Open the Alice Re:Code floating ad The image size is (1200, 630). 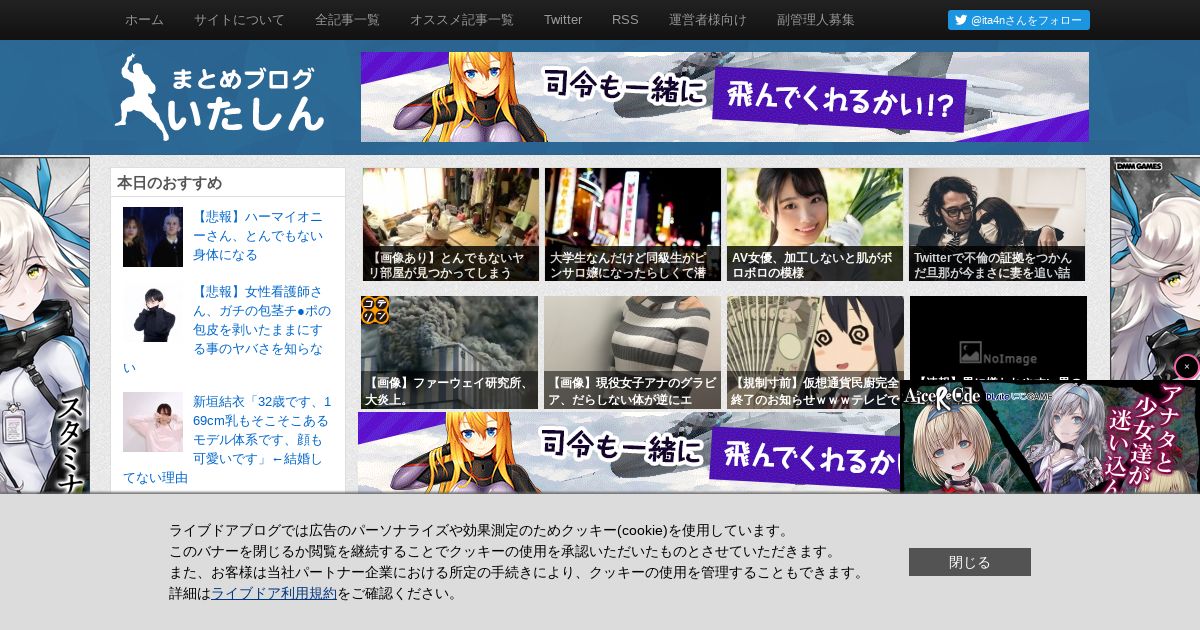[x=1050, y=437]
